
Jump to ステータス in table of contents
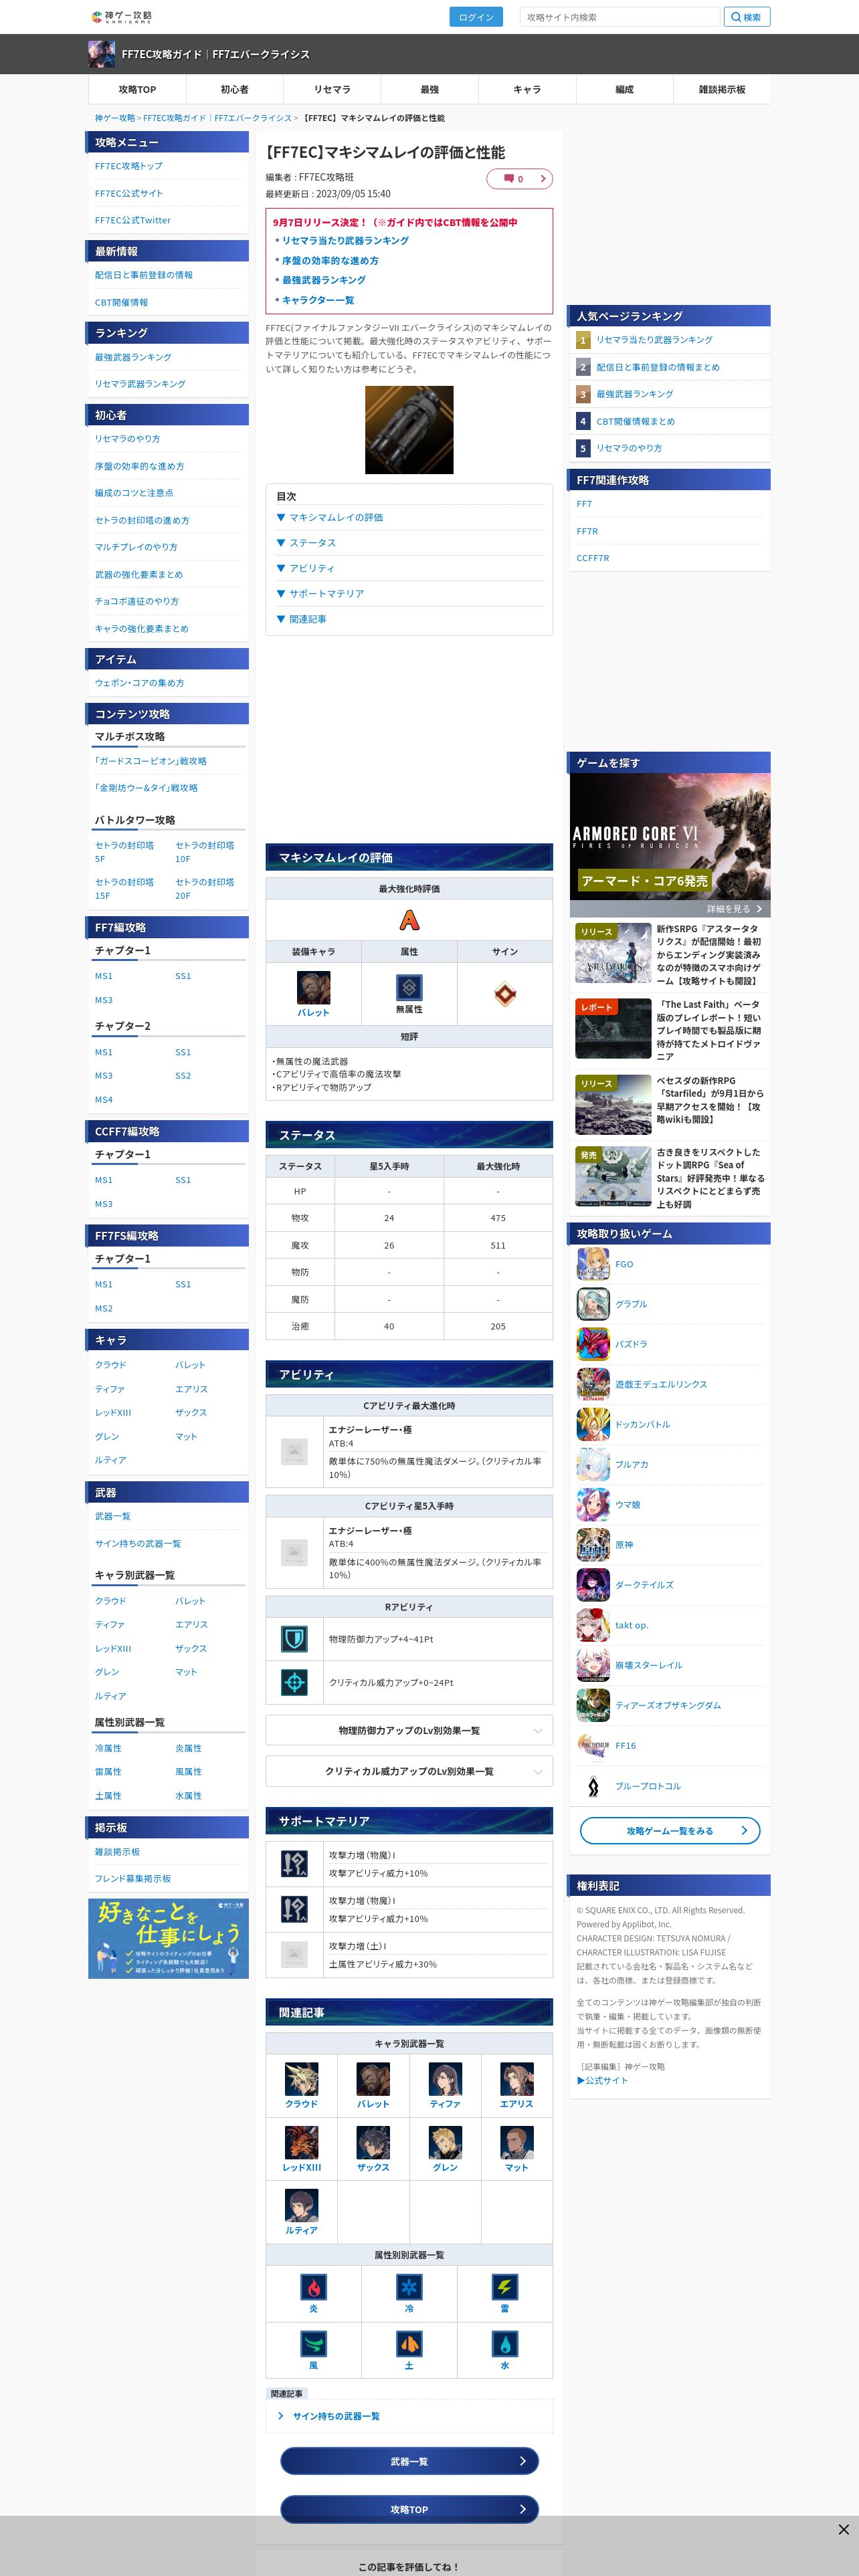pos(312,543)
